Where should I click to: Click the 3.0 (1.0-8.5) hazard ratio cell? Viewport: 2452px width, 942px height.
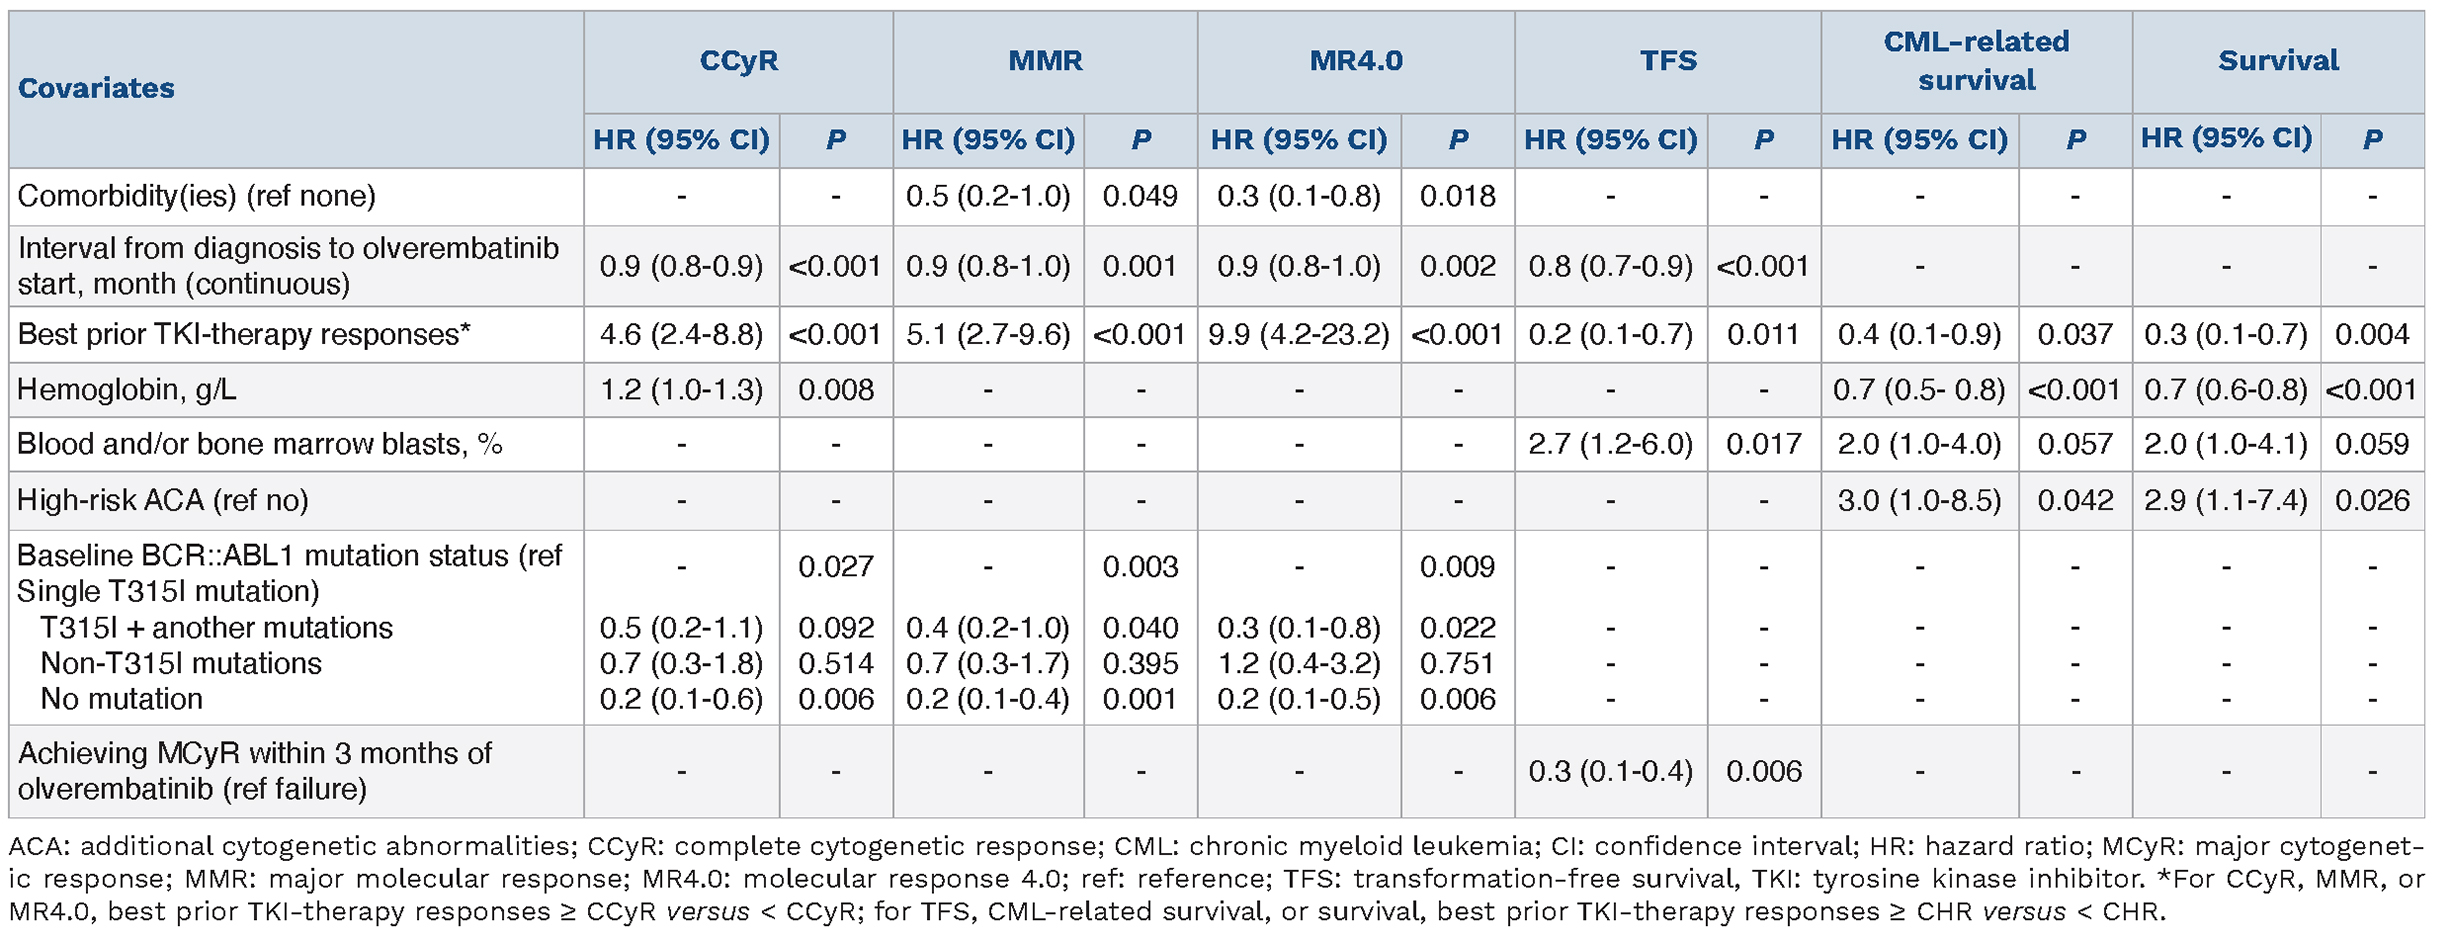[1919, 500]
